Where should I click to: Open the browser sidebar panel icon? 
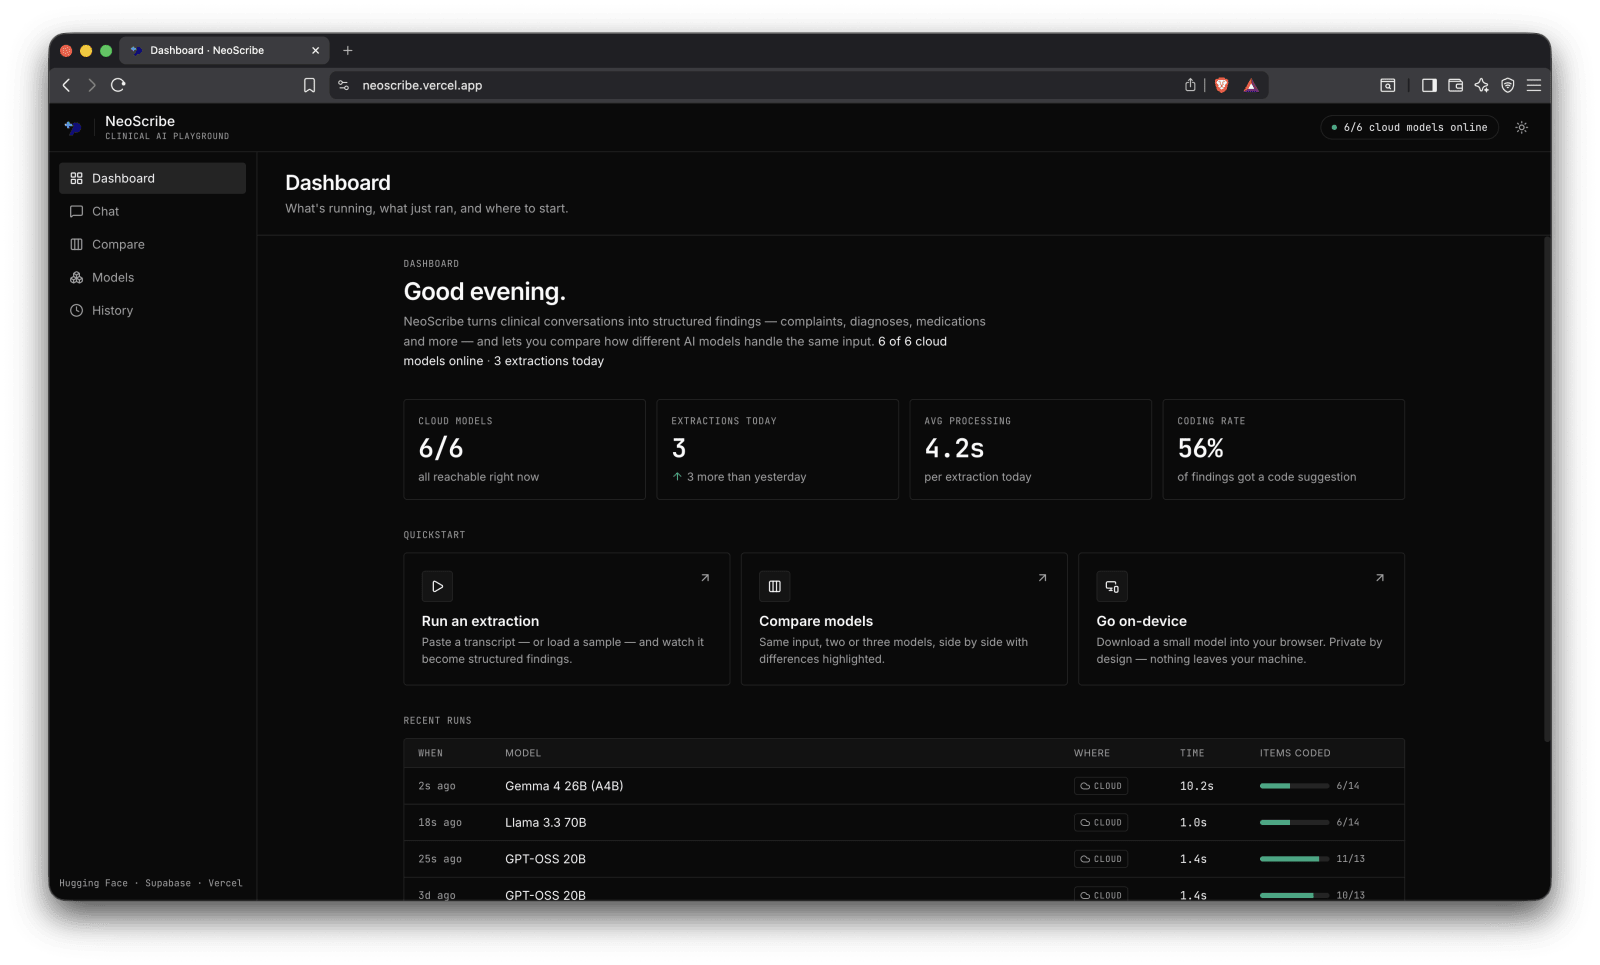pyautogui.click(x=1429, y=85)
